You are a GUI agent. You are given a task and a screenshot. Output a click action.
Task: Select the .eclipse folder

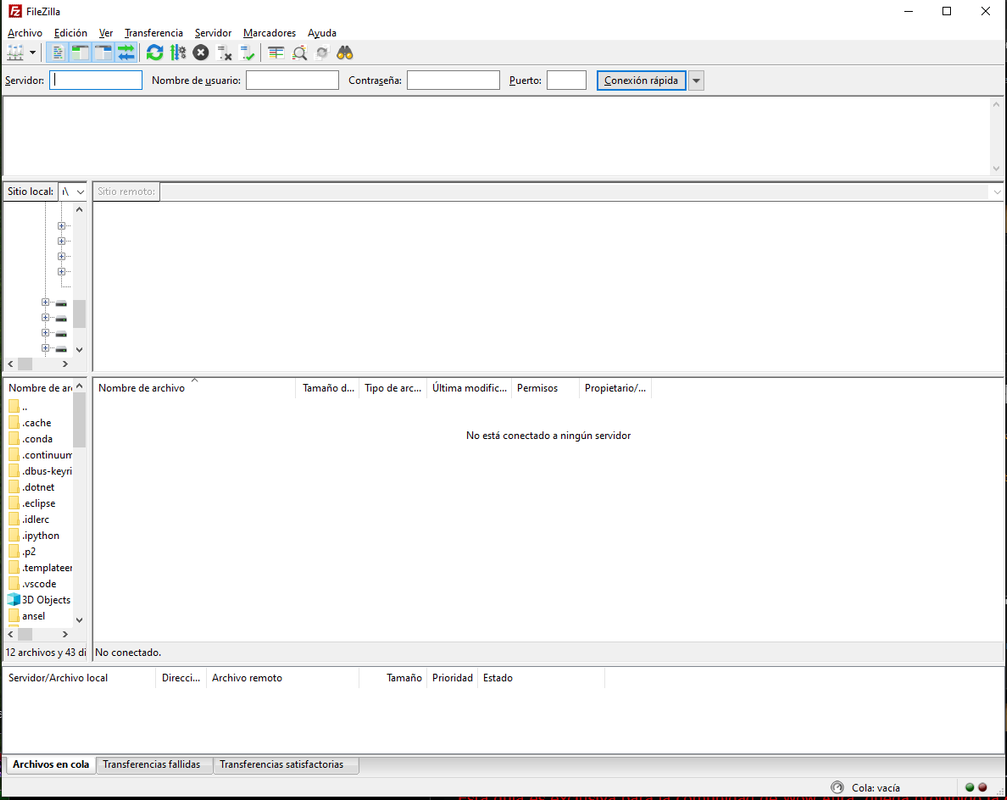[x=39, y=503]
